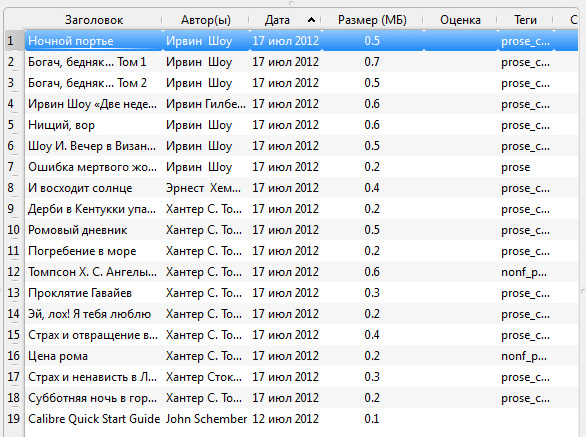Click the Теги column header
Image resolution: width=586 pixels, height=437 pixels.
tap(525, 20)
